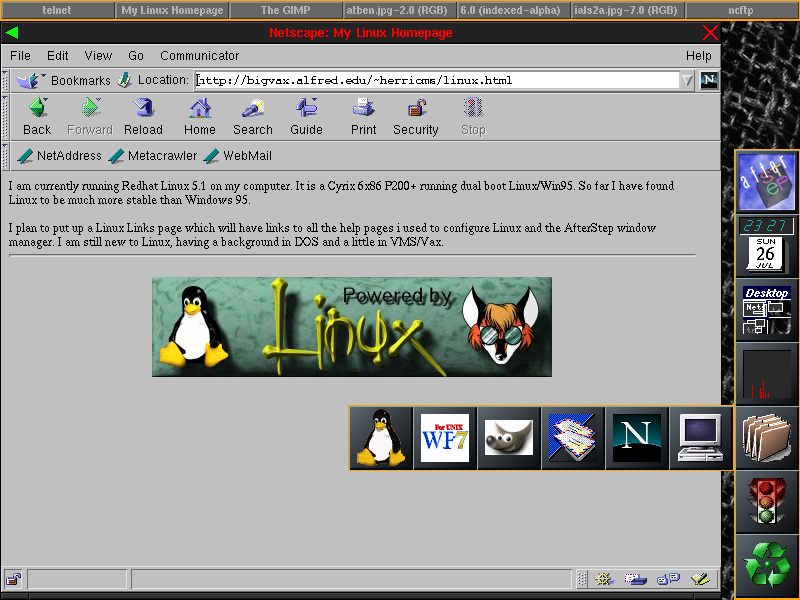Viewport: 800px width, 600px height.
Task: Launch The GIMP Wilber icon
Action: coord(509,438)
